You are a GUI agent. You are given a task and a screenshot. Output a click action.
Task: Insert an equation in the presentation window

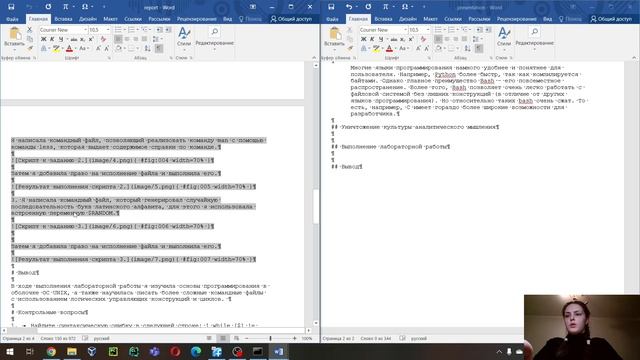pyautogui.click(x=385, y=7)
